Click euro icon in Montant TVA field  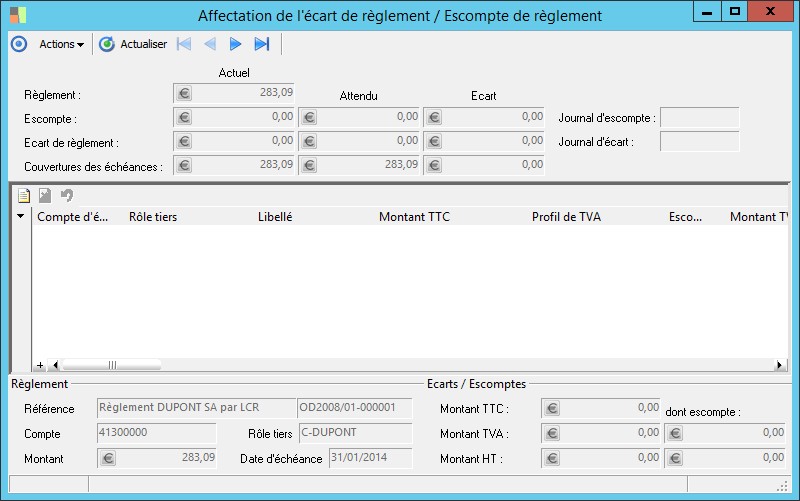point(552,433)
